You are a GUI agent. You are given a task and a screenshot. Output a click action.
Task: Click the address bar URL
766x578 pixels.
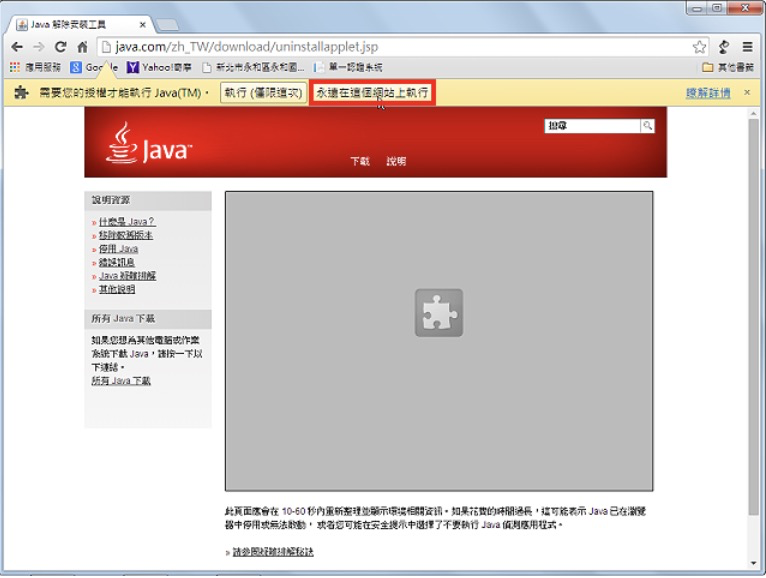(247, 47)
